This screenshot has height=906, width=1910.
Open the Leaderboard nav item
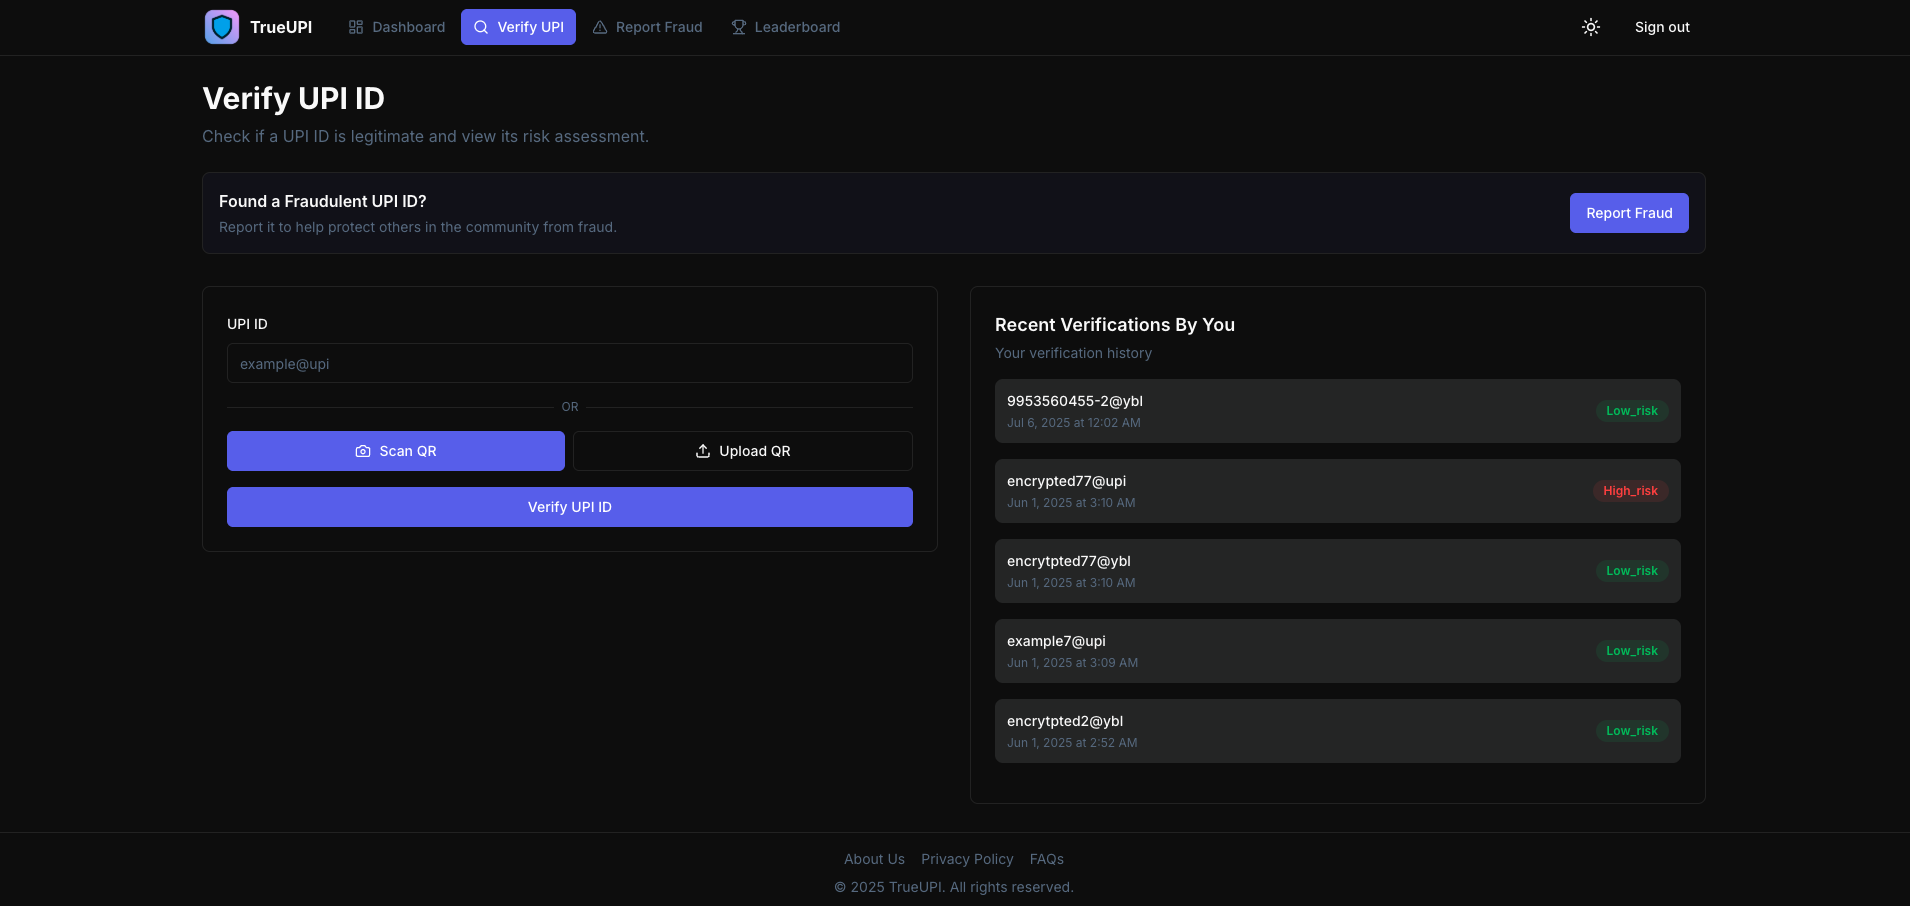click(x=786, y=27)
